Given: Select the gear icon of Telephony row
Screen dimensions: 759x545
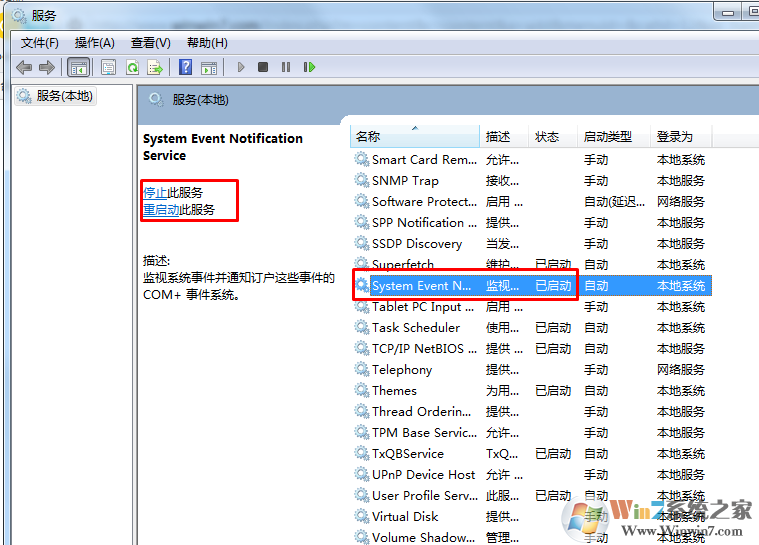Looking at the screenshot, I should tap(362, 369).
